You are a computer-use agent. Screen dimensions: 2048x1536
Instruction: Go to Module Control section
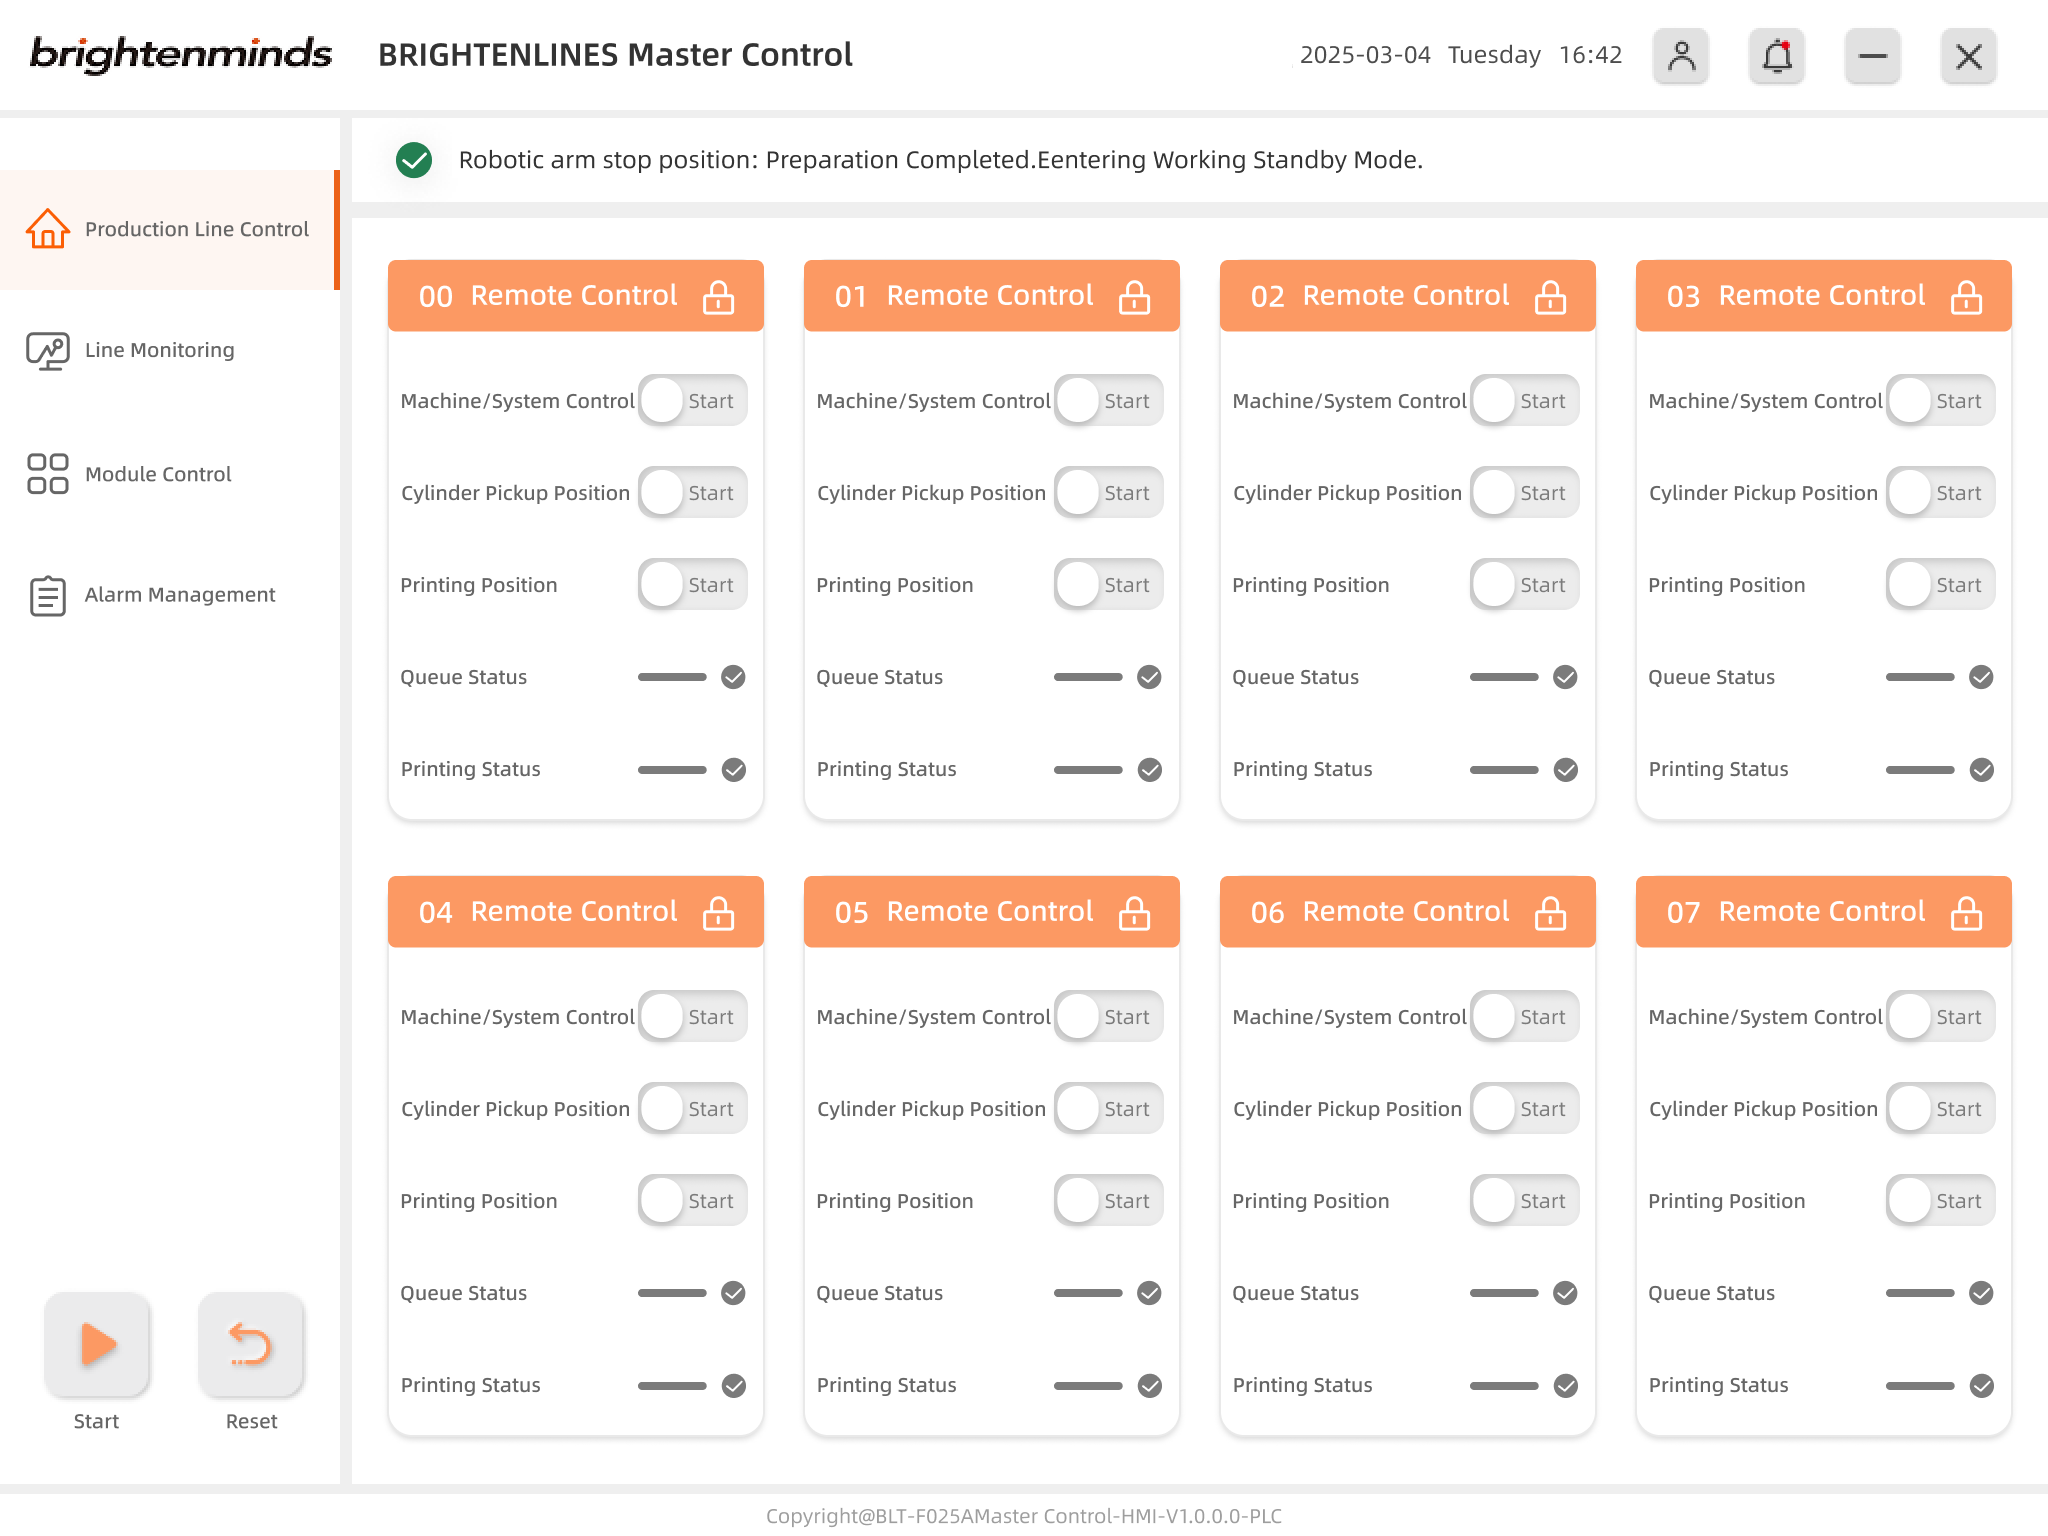pyautogui.click(x=158, y=474)
